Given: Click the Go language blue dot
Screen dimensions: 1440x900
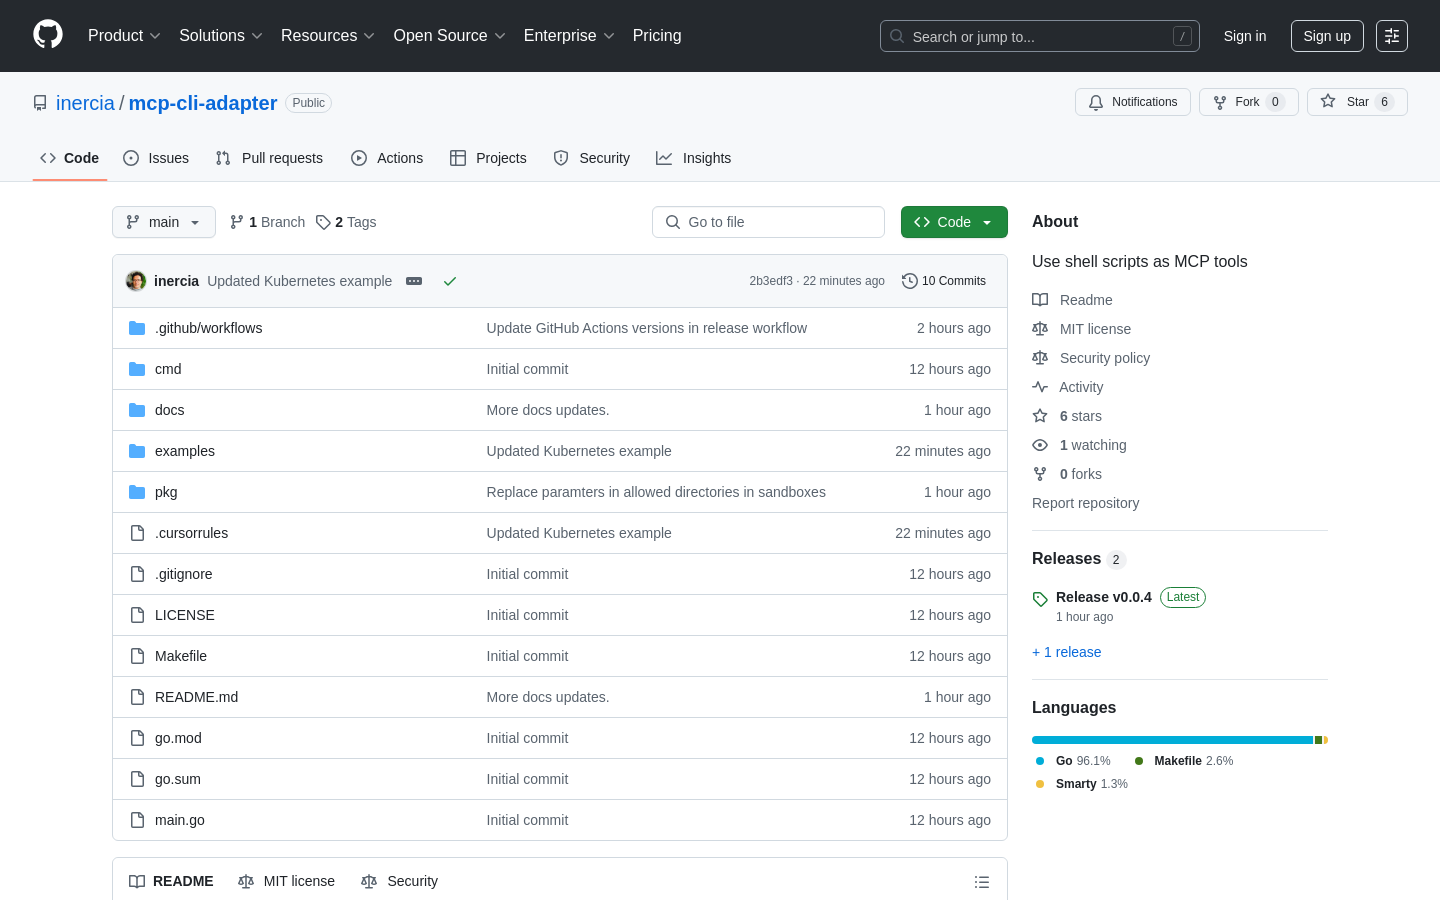Looking at the screenshot, I should click(1040, 761).
